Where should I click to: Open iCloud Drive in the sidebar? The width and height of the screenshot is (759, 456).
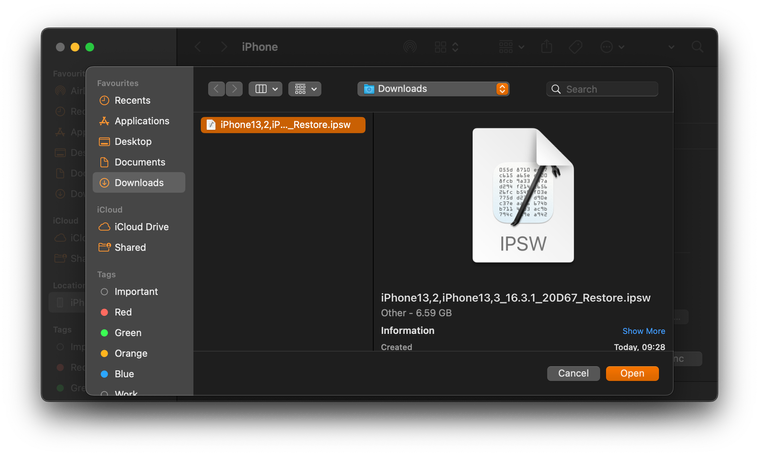pyautogui.click(x=141, y=227)
